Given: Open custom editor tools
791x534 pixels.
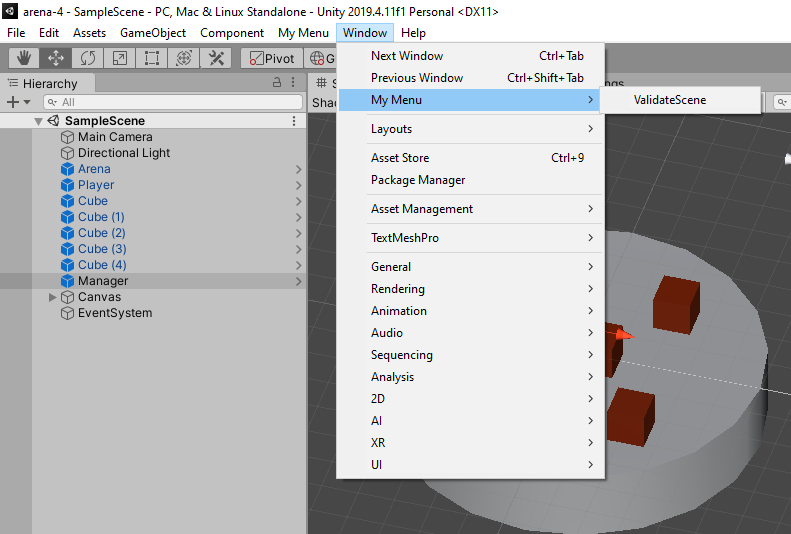Looking at the screenshot, I should tap(216, 58).
